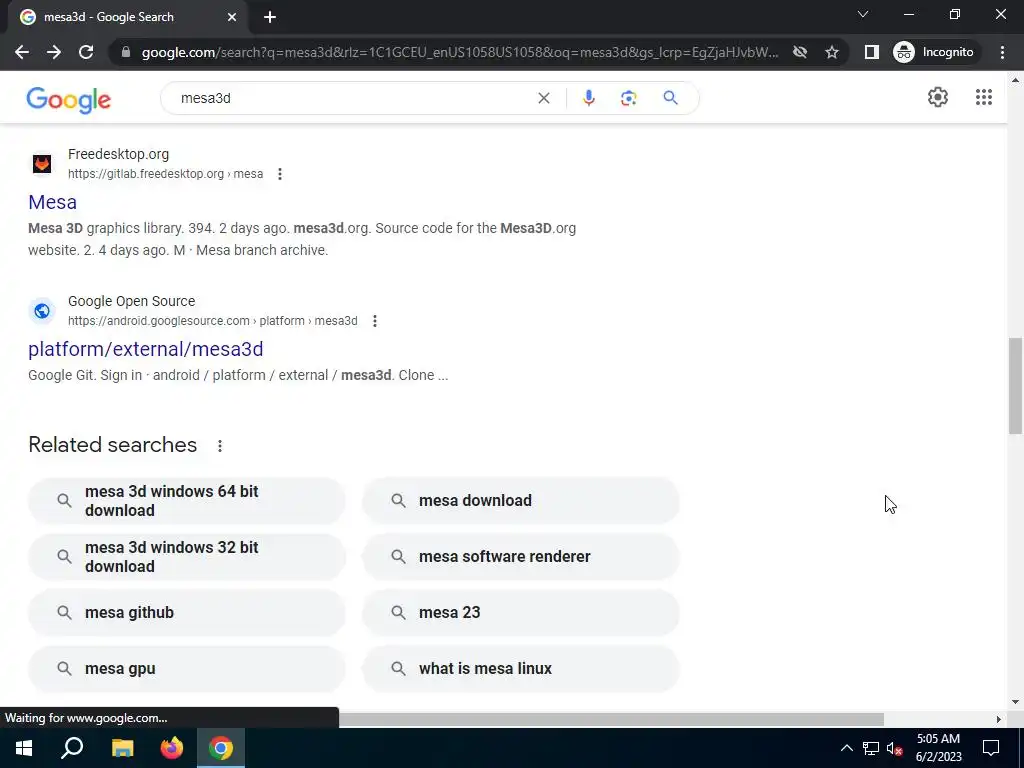Viewport: 1024px width, 768px height.
Task: Close the mesa3d Google Search tab
Action: pyautogui.click(x=232, y=17)
